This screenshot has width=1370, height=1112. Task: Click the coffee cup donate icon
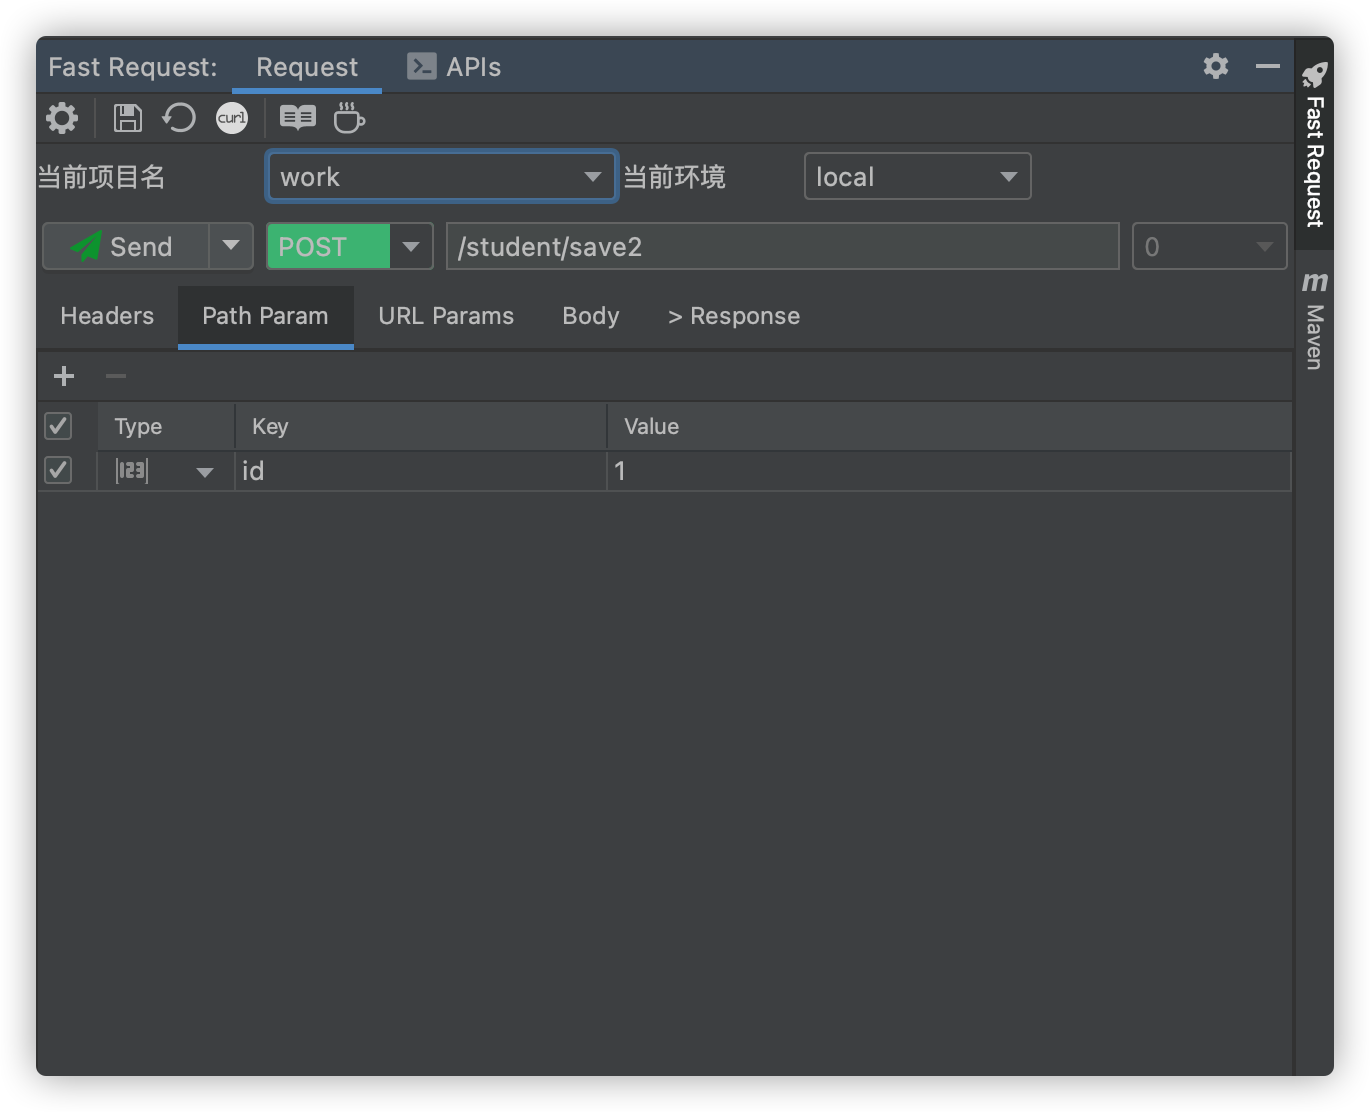tap(349, 118)
